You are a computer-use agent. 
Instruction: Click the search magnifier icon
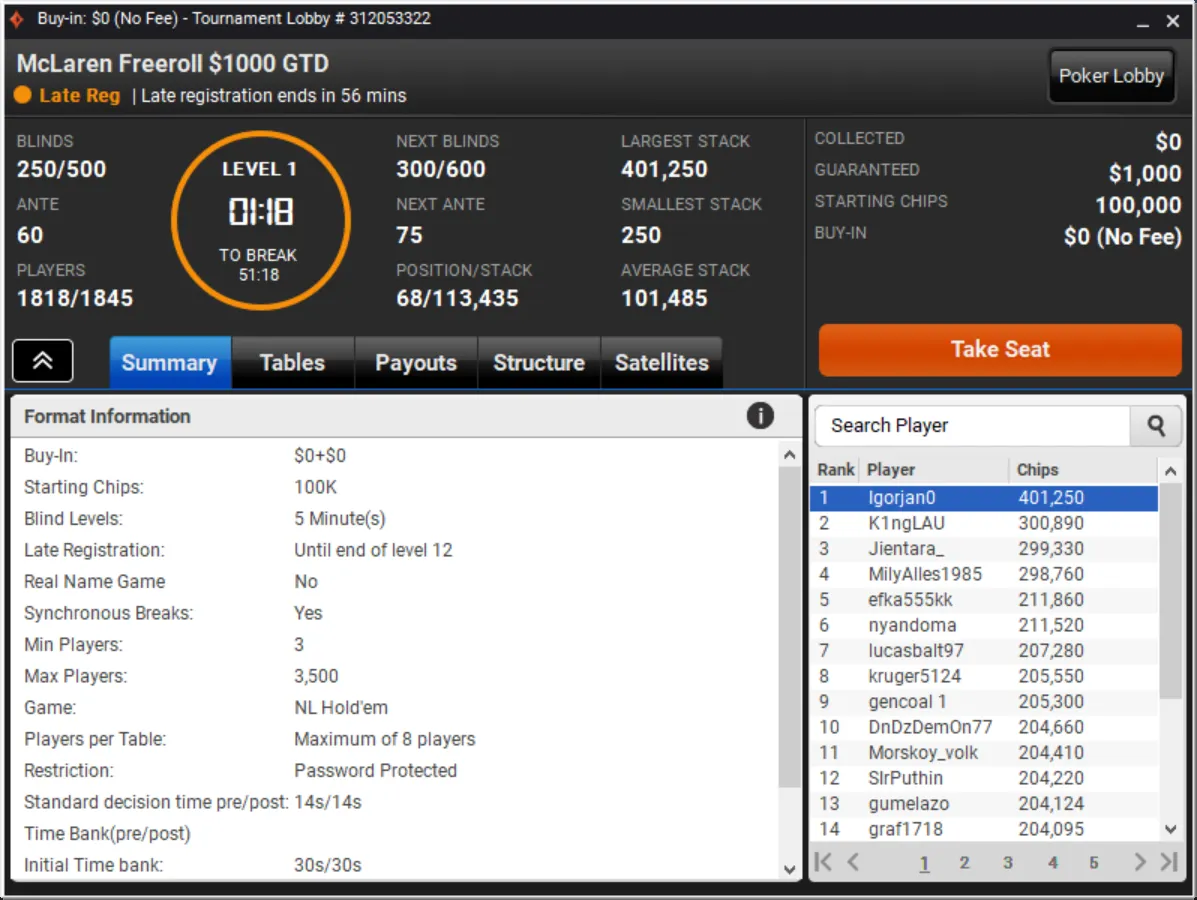click(x=1156, y=426)
